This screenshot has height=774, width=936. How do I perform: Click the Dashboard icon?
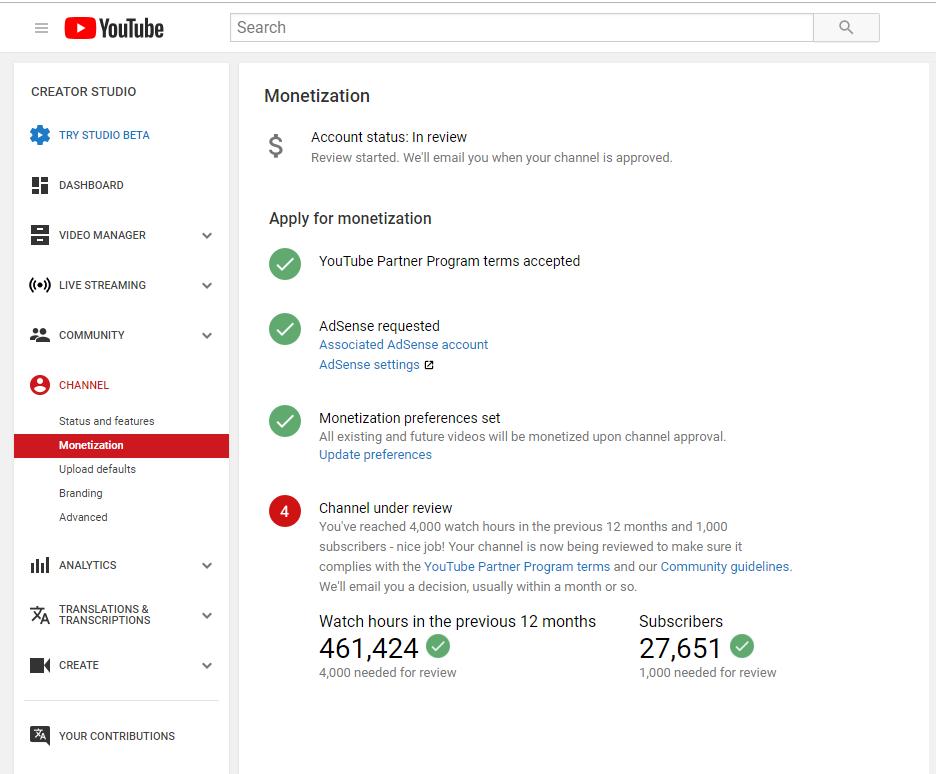click(40, 185)
